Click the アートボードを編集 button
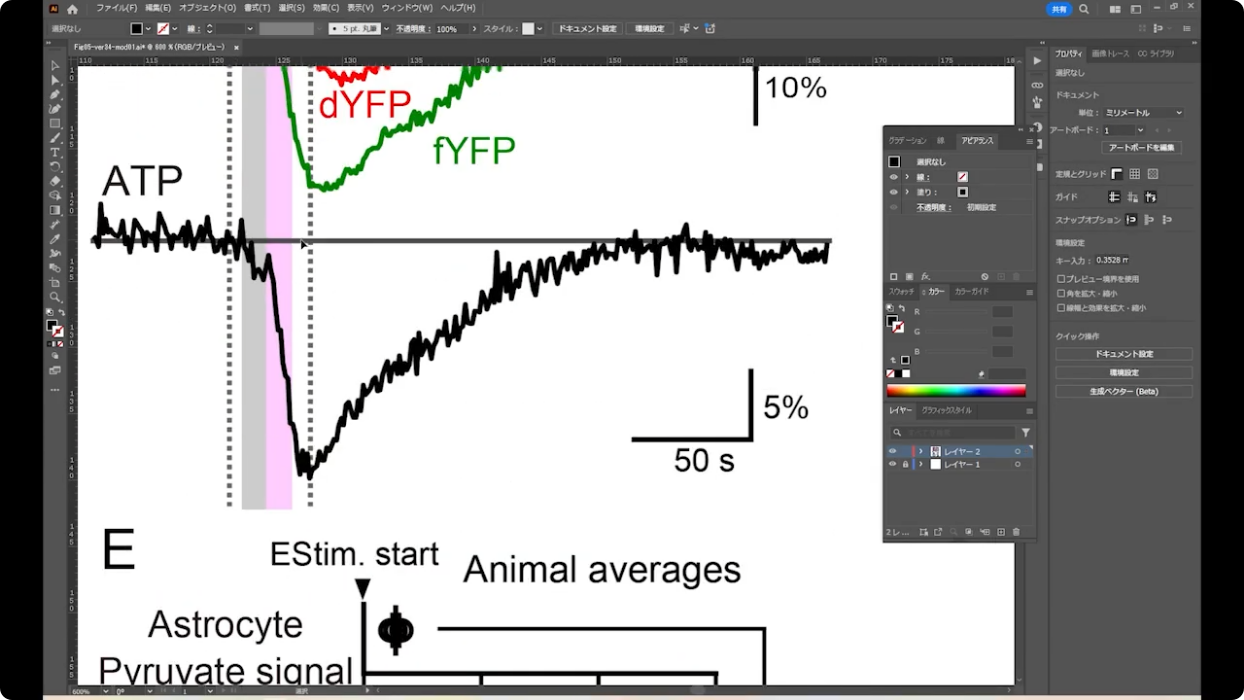This screenshot has height=700, width=1244. 1141,148
